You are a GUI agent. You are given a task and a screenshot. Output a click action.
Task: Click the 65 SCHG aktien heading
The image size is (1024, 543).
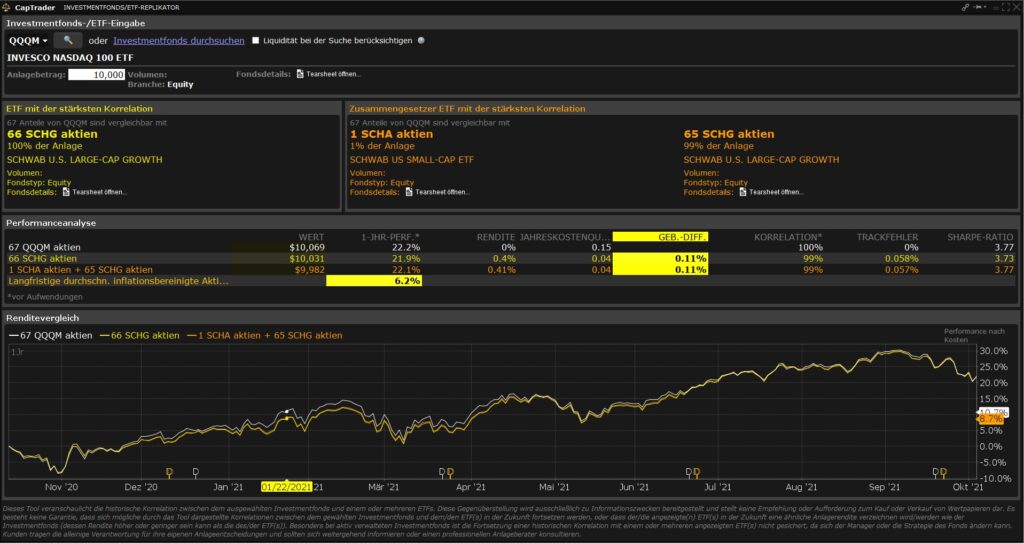pyautogui.click(x=729, y=134)
